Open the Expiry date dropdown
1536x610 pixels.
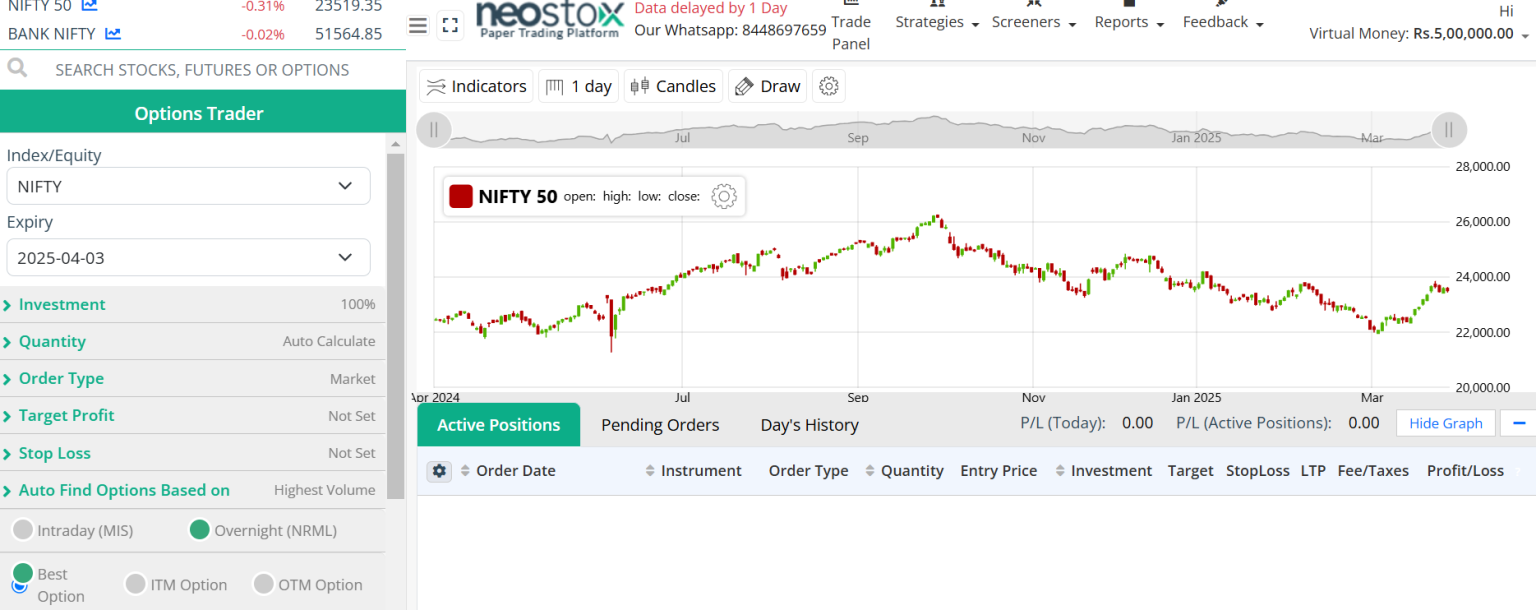pyautogui.click(x=188, y=257)
